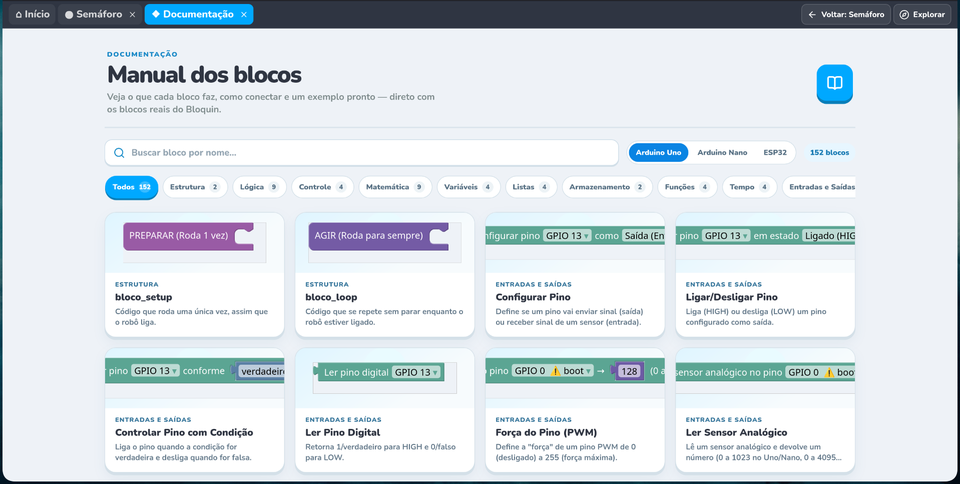Viewport: 960px width, 484px height.
Task: Click the 128 value in PWM block
Action: (629, 371)
